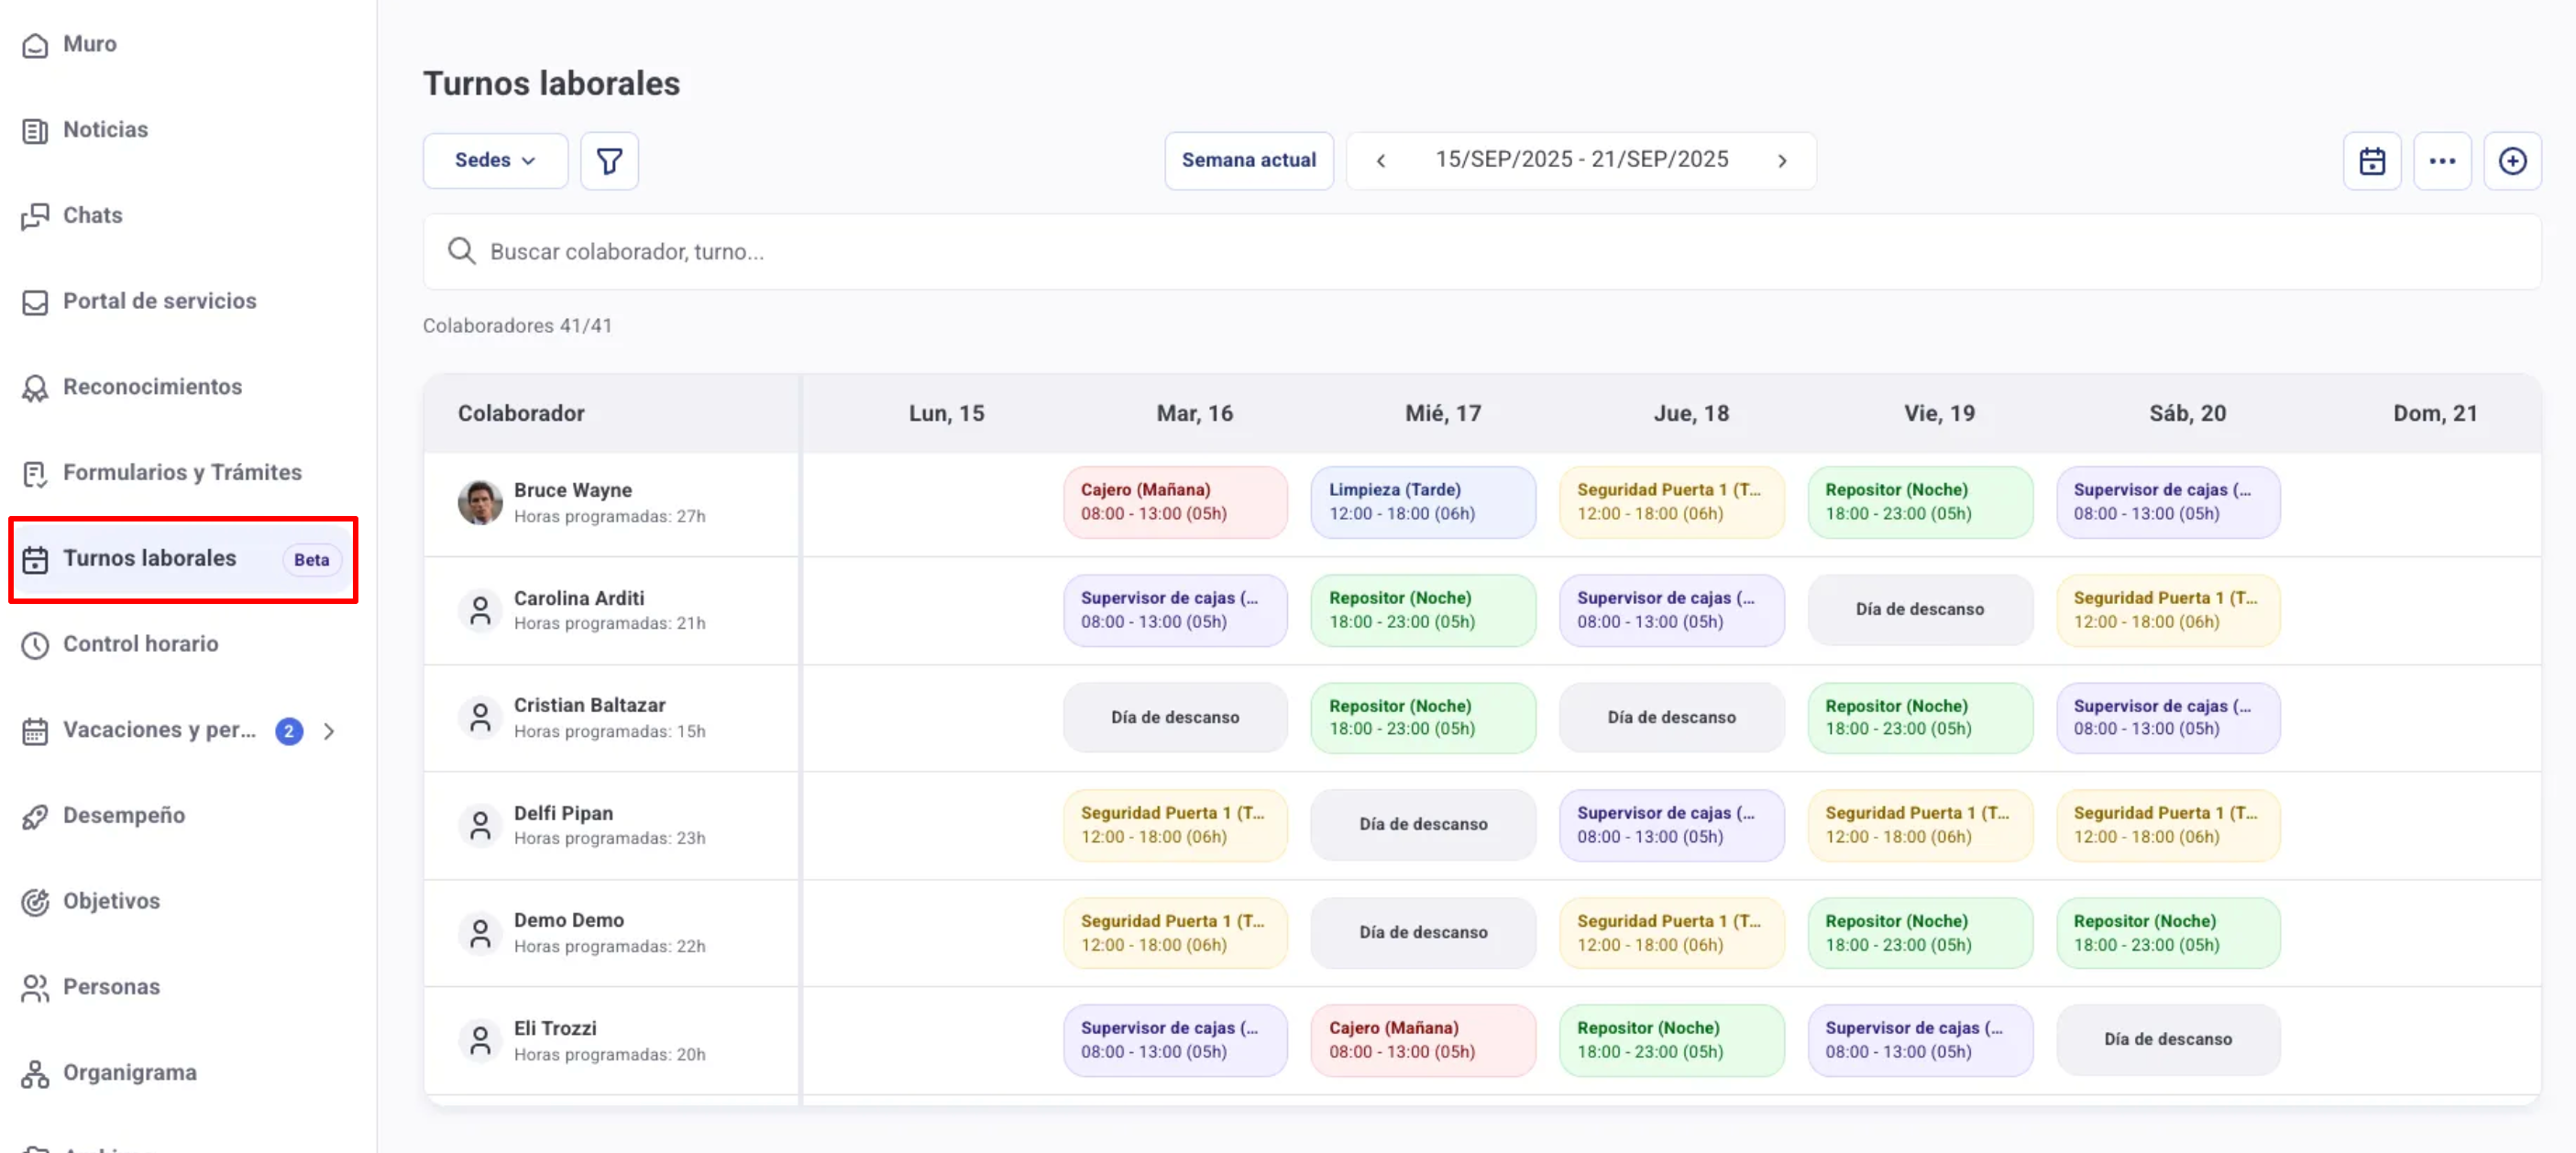2576x1153 pixels.
Task: Open the Sedes dropdown
Action: (495, 161)
